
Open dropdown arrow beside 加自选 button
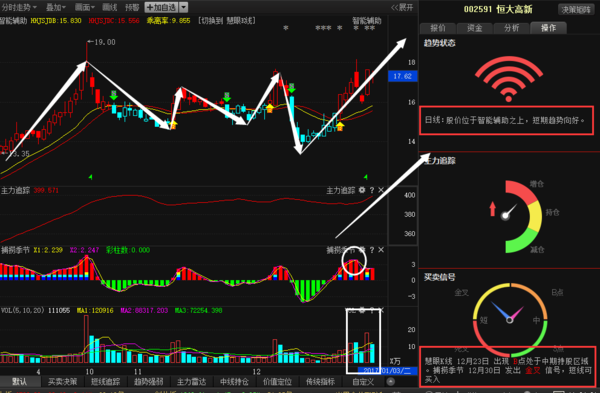tap(184, 7)
